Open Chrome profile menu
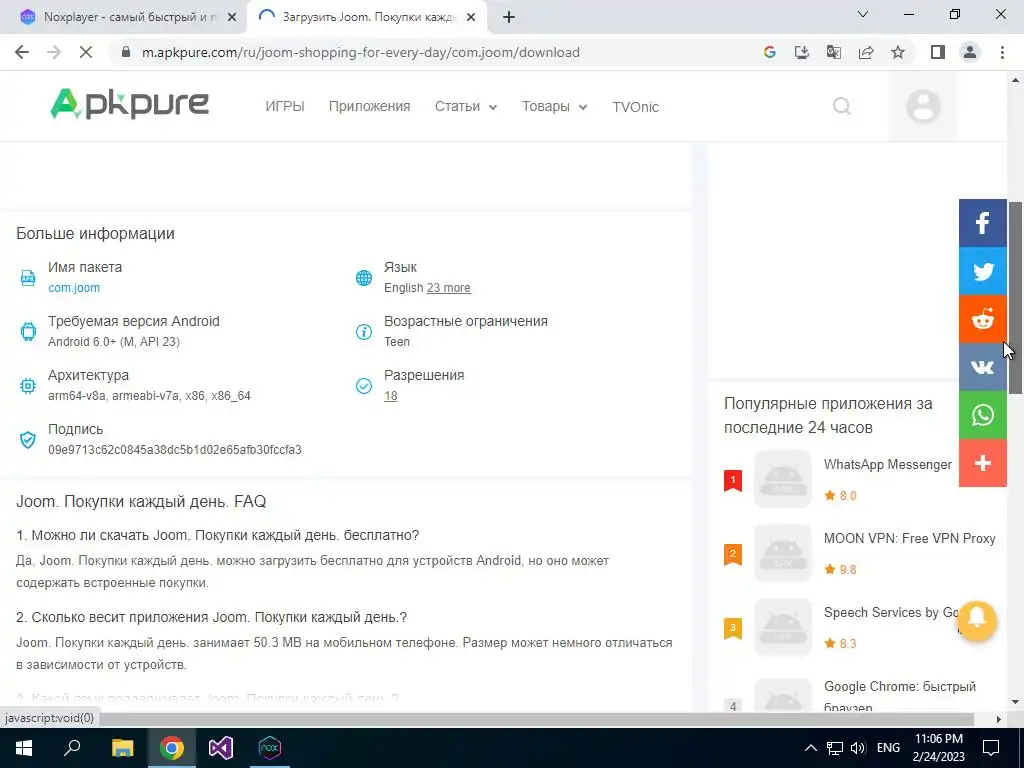Image resolution: width=1024 pixels, height=768 pixels. (x=970, y=52)
